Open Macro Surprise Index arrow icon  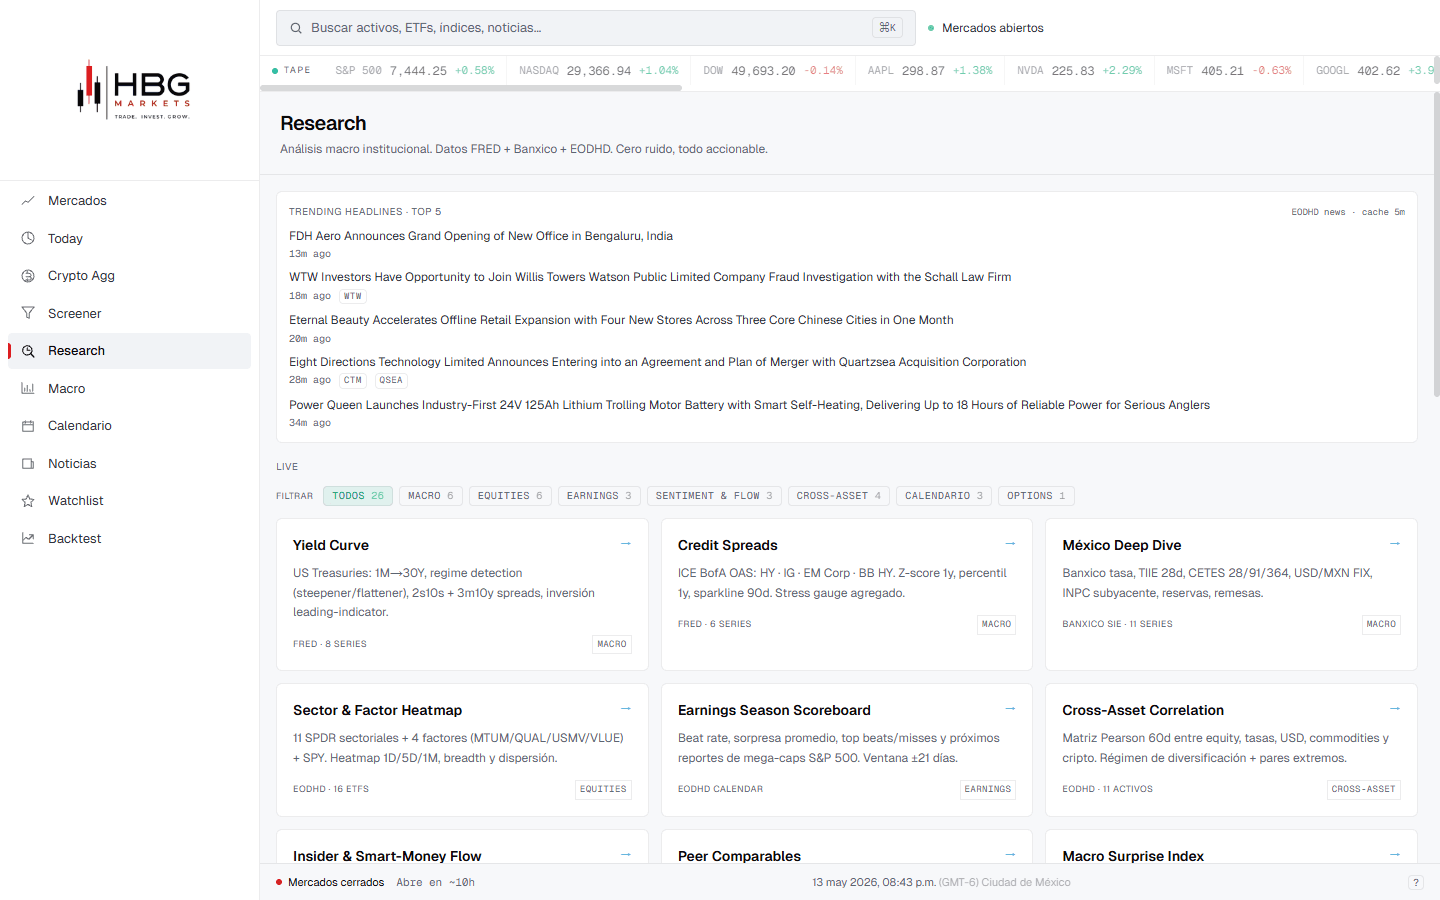click(1395, 855)
